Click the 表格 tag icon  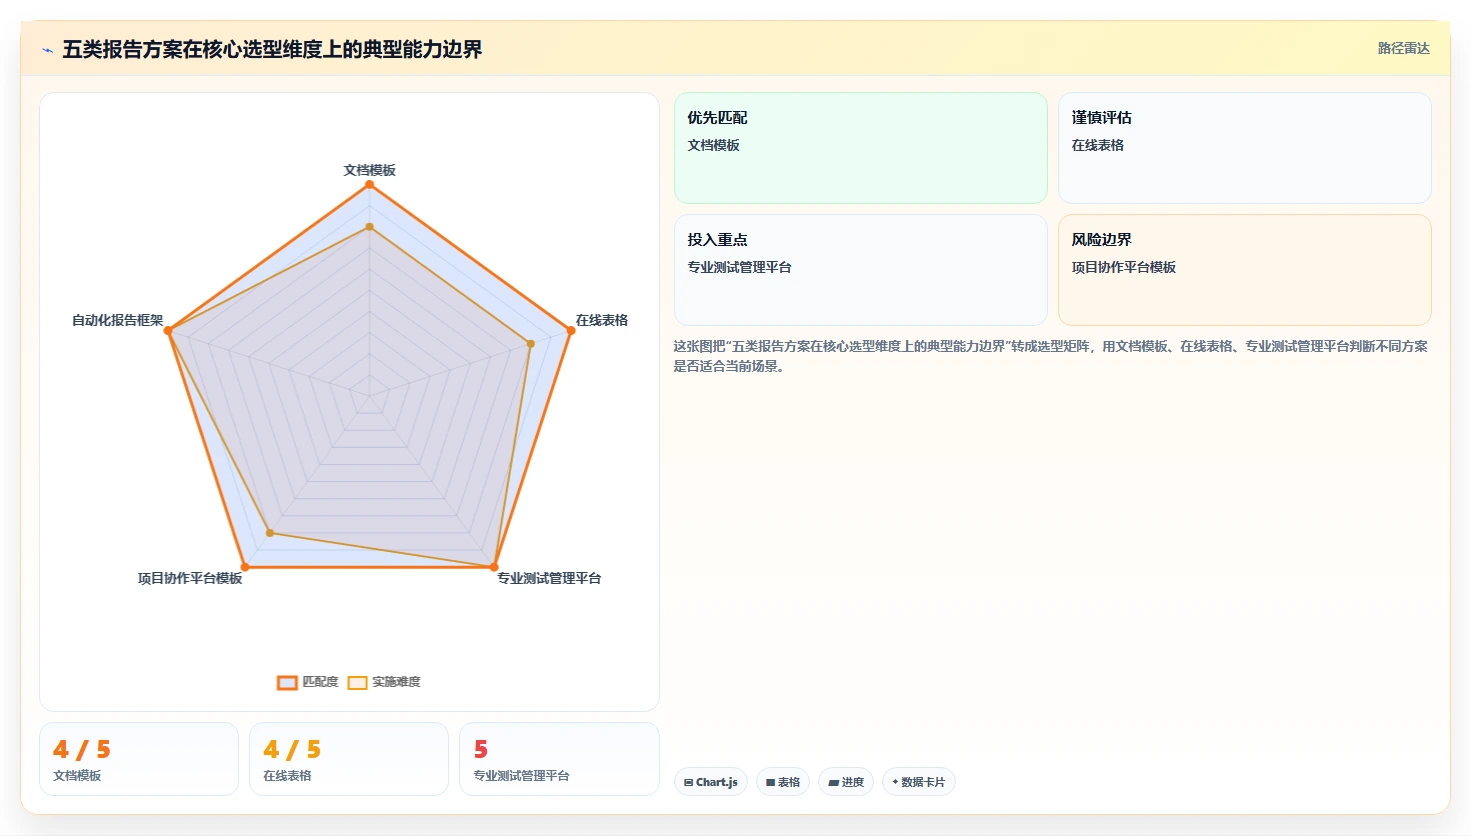[771, 783]
